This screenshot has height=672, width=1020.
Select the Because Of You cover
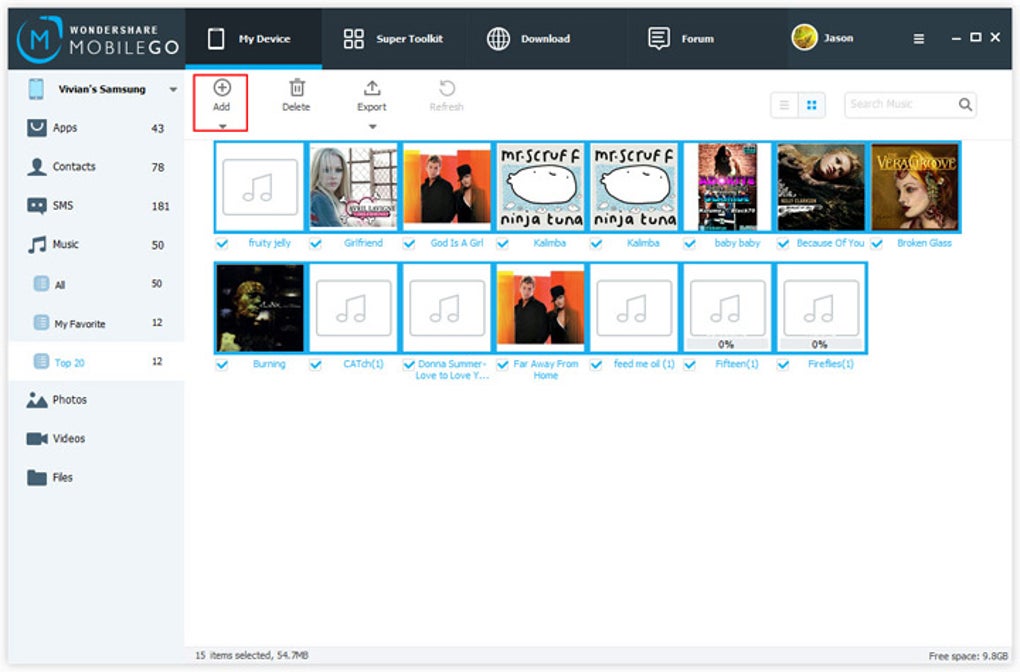(x=821, y=187)
